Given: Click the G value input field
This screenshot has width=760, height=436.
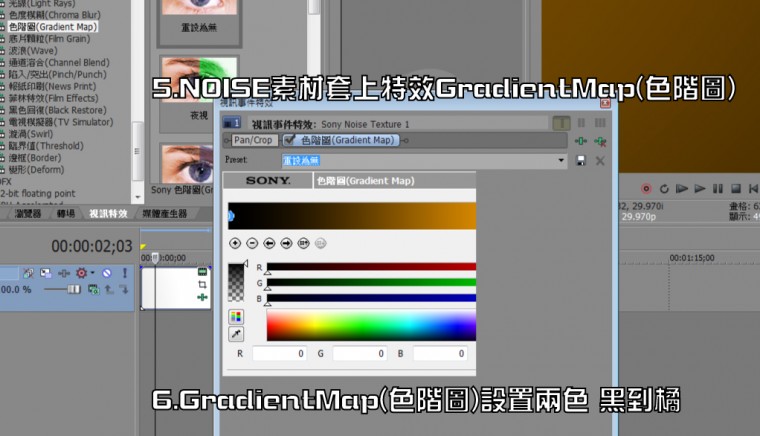Looking at the screenshot, I should click(x=359, y=354).
